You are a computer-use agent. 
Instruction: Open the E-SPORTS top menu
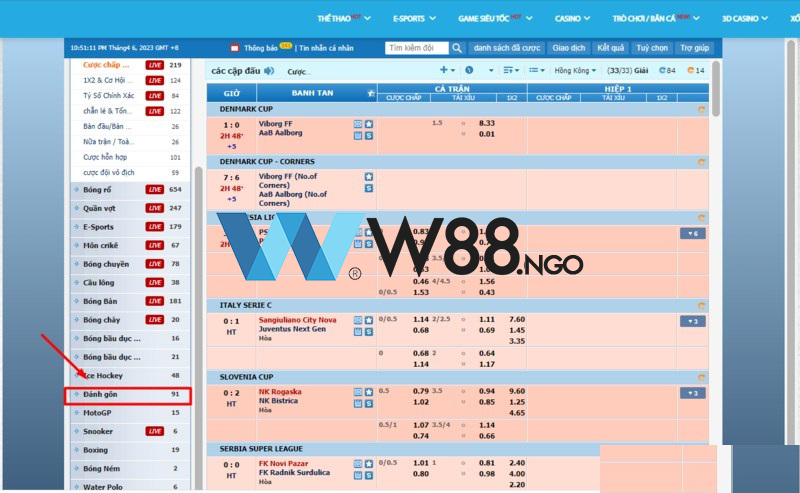pyautogui.click(x=414, y=18)
